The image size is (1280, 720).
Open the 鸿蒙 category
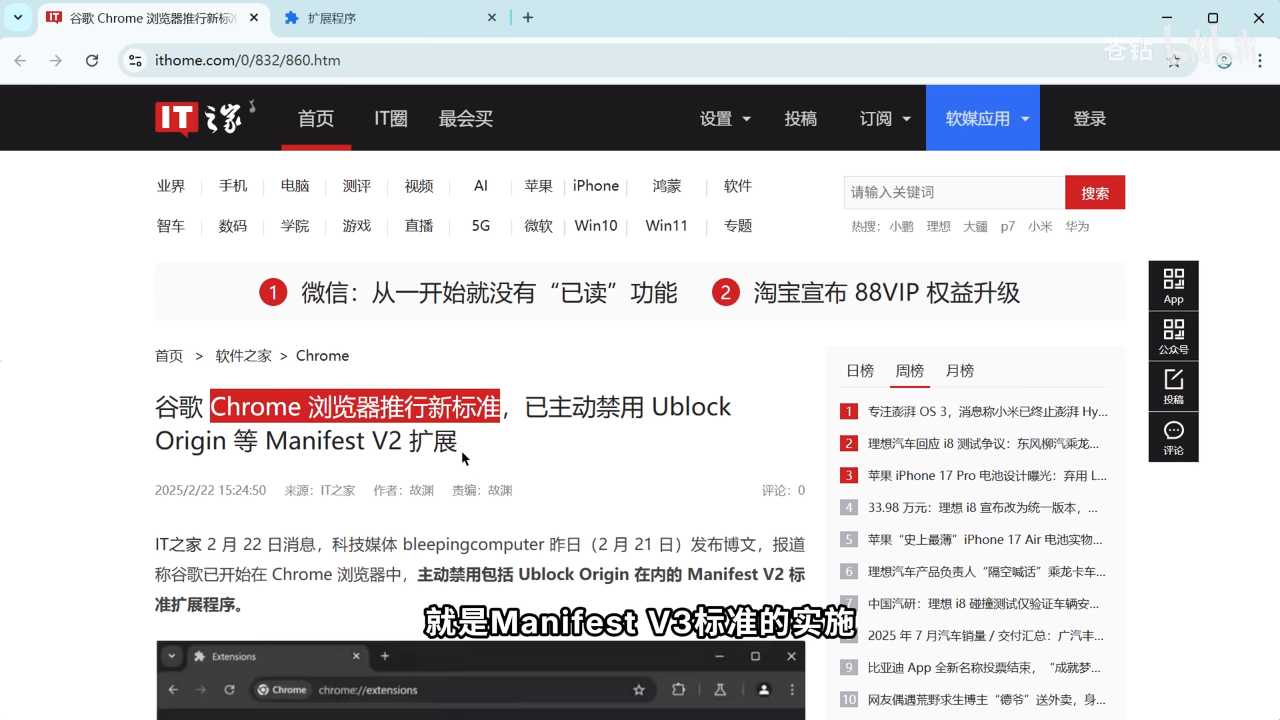(667, 186)
